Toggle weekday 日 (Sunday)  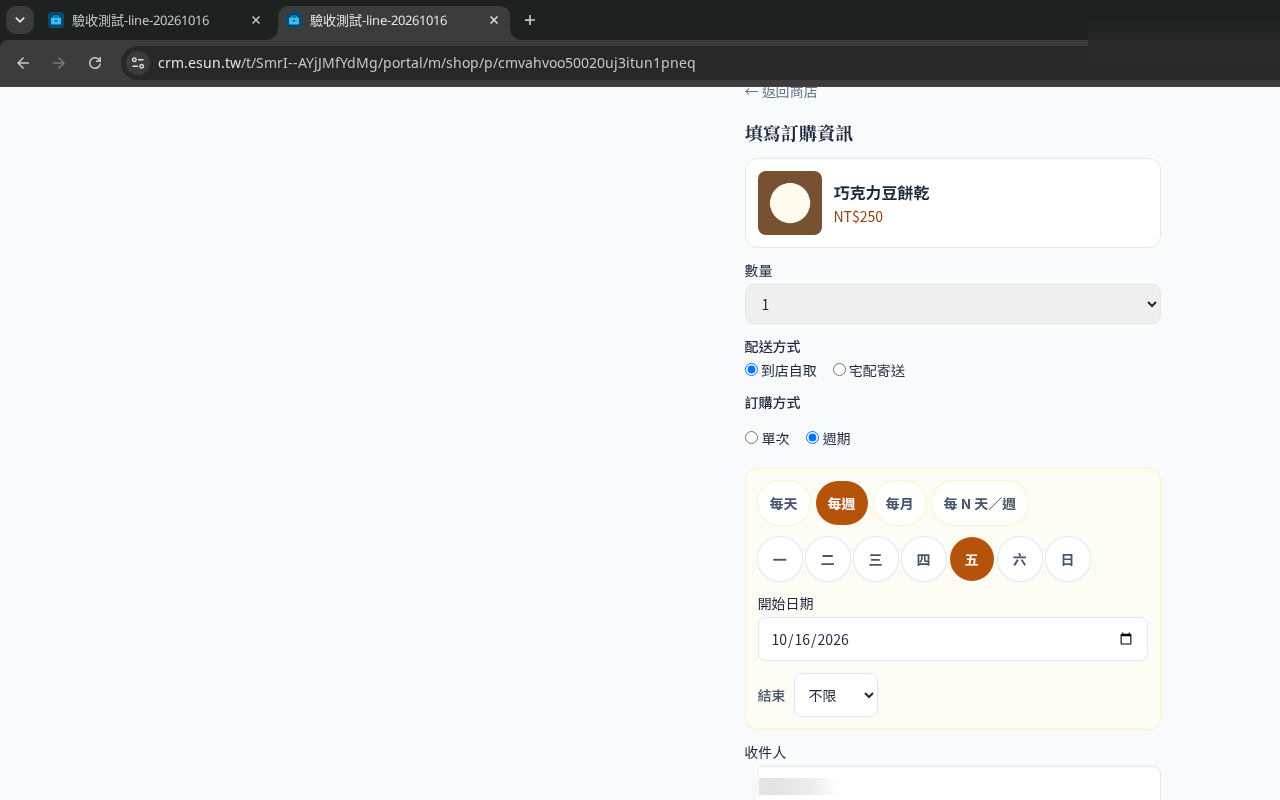pyautogui.click(x=1068, y=559)
